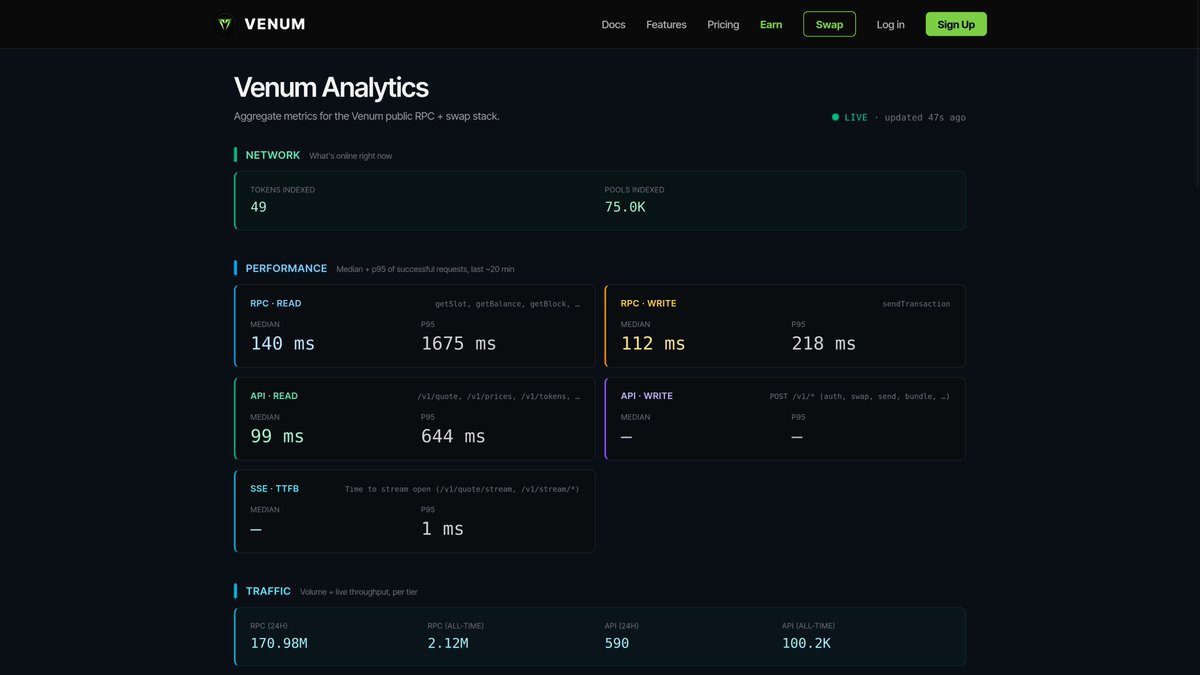Click the Tokens Indexed value 49
1200x675 pixels.
(x=258, y=207)
